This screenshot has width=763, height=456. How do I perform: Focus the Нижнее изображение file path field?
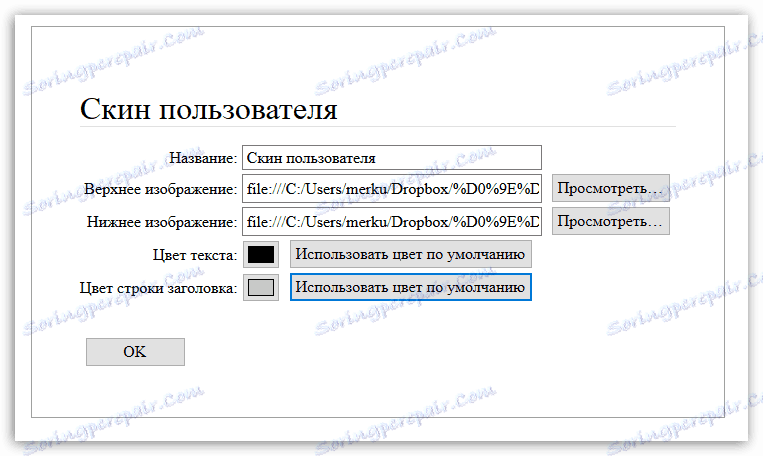(x=392, y=221)
